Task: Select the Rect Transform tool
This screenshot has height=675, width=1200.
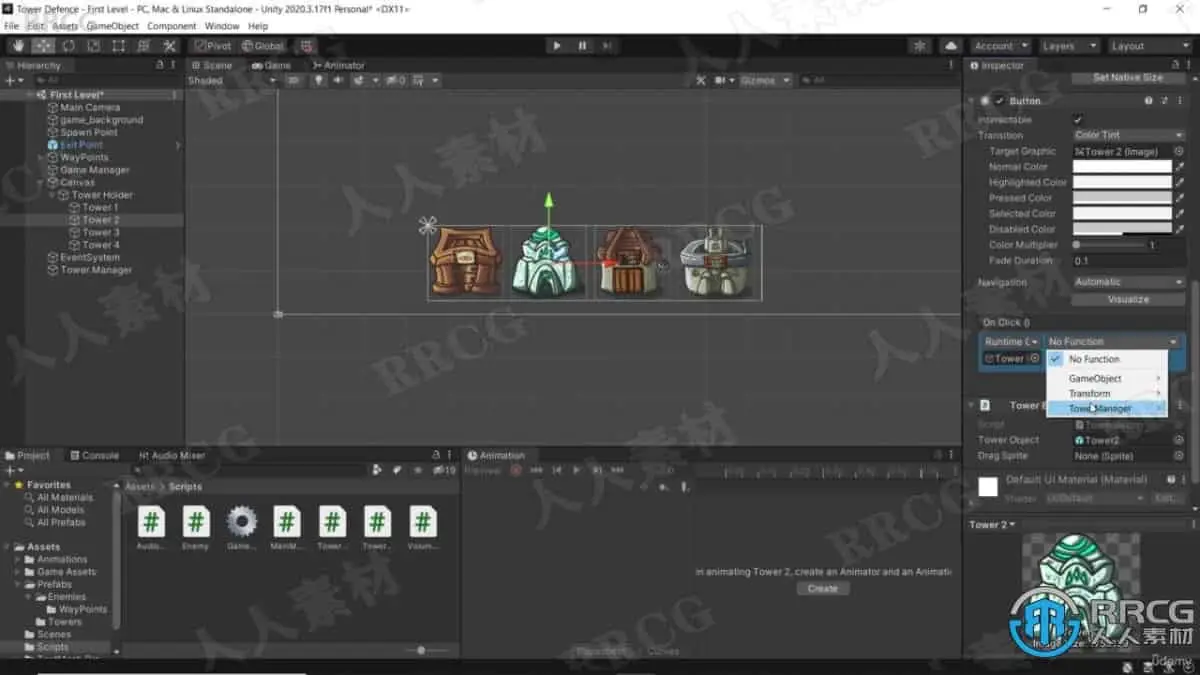Action: 118,45
